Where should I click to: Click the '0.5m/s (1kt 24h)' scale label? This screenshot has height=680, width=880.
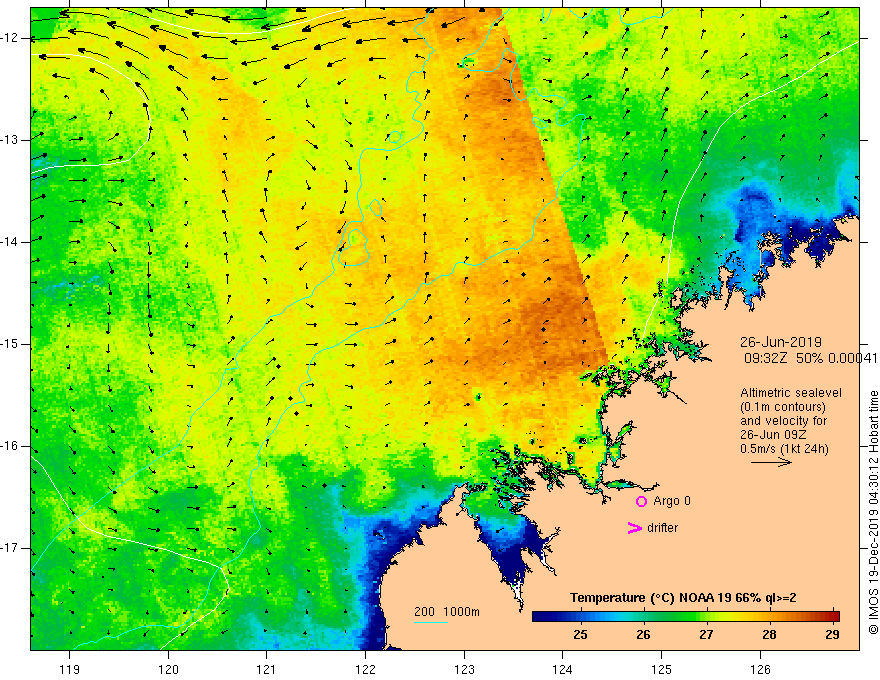pos(784,449)
